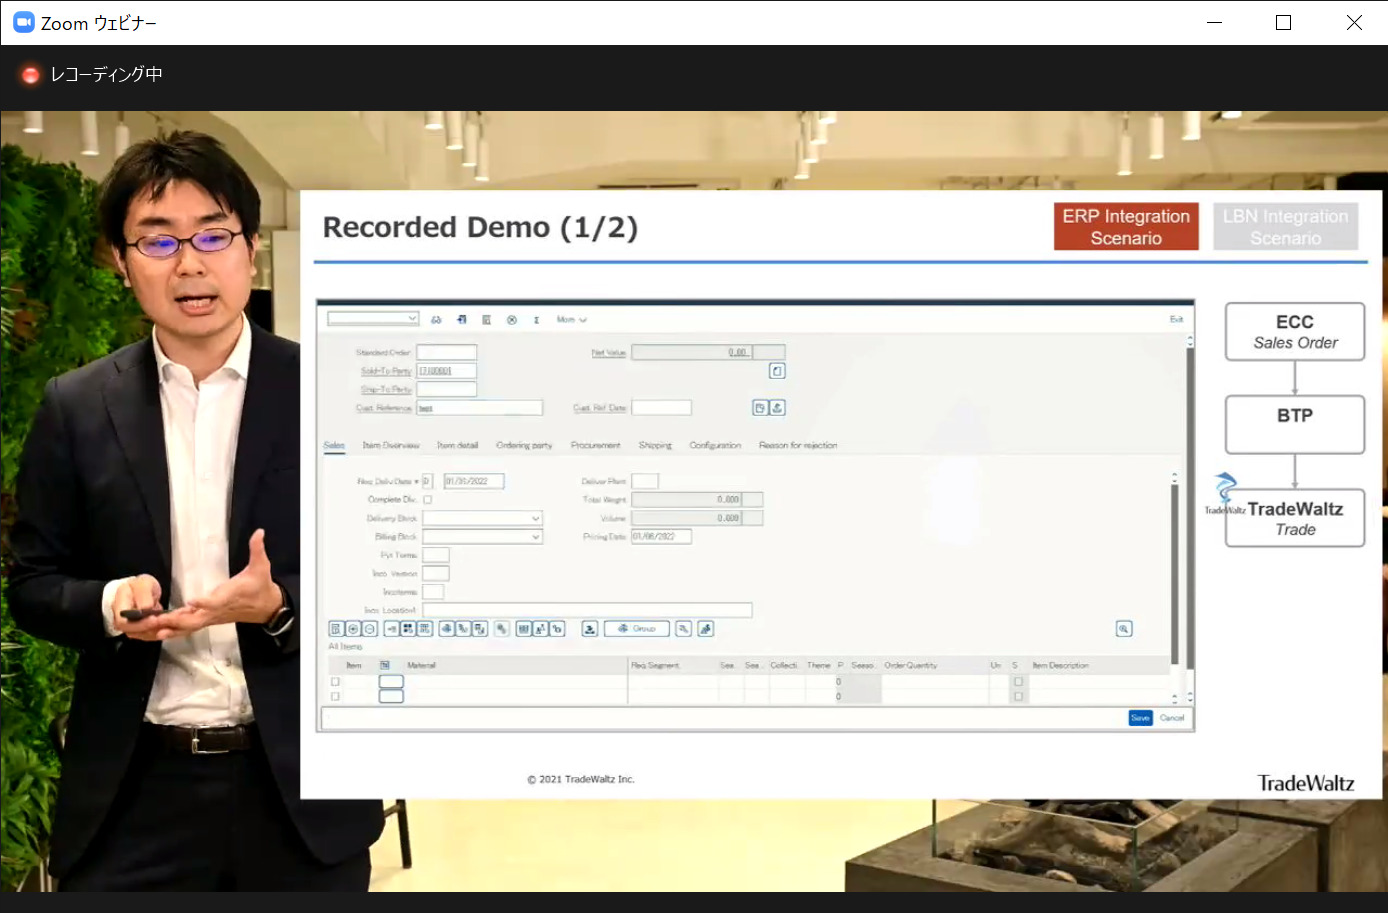1388x913 pixels.
Task: Click the last icon in the item toolbar
Action: point(705,629)
